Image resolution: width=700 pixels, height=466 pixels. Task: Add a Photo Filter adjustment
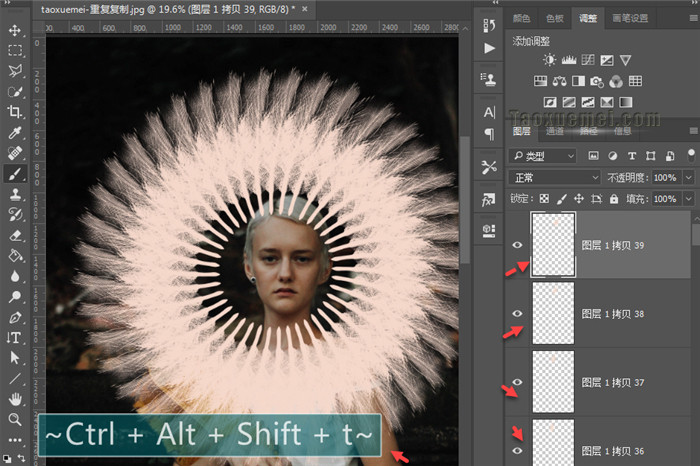[597, 81]
